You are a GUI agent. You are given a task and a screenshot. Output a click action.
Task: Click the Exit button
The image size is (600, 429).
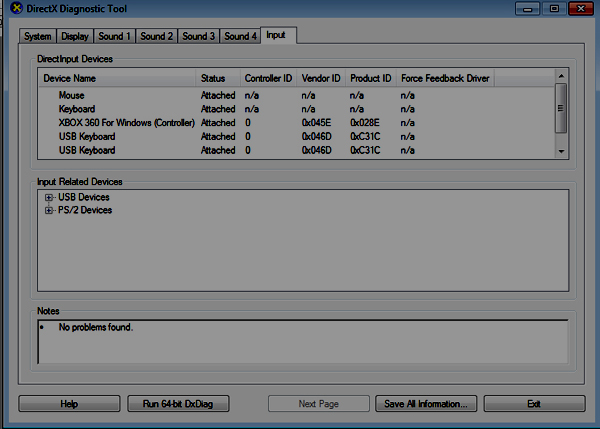tap(535, 404)
